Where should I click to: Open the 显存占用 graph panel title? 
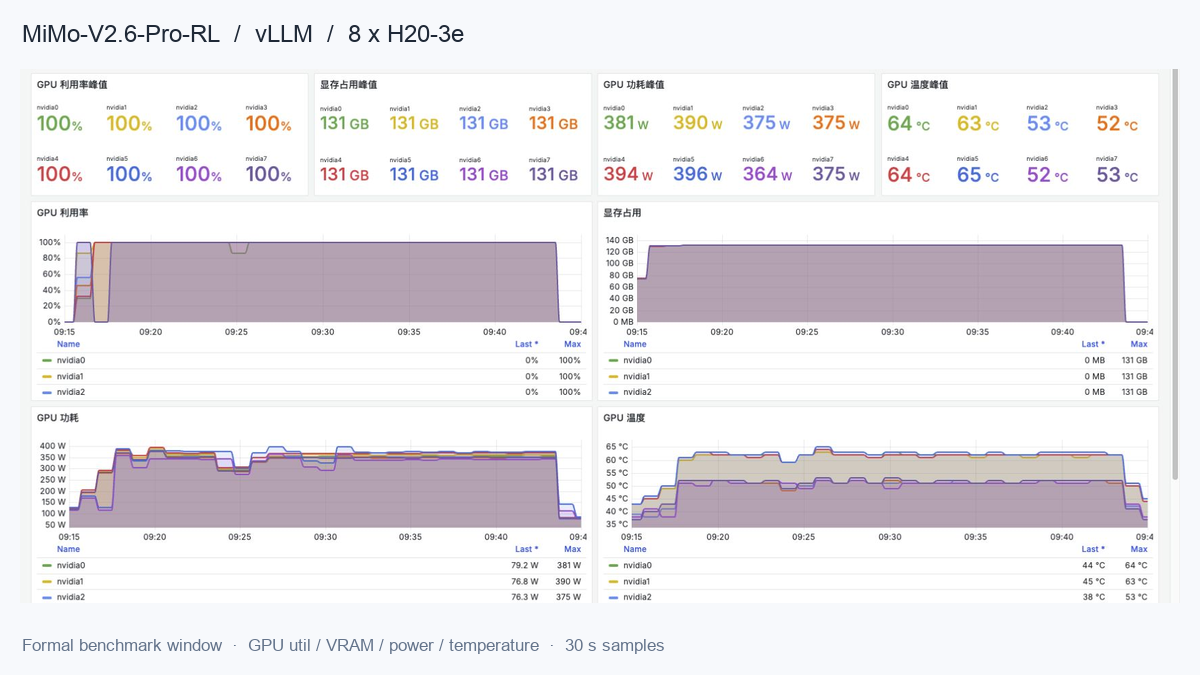click(622, 213)
